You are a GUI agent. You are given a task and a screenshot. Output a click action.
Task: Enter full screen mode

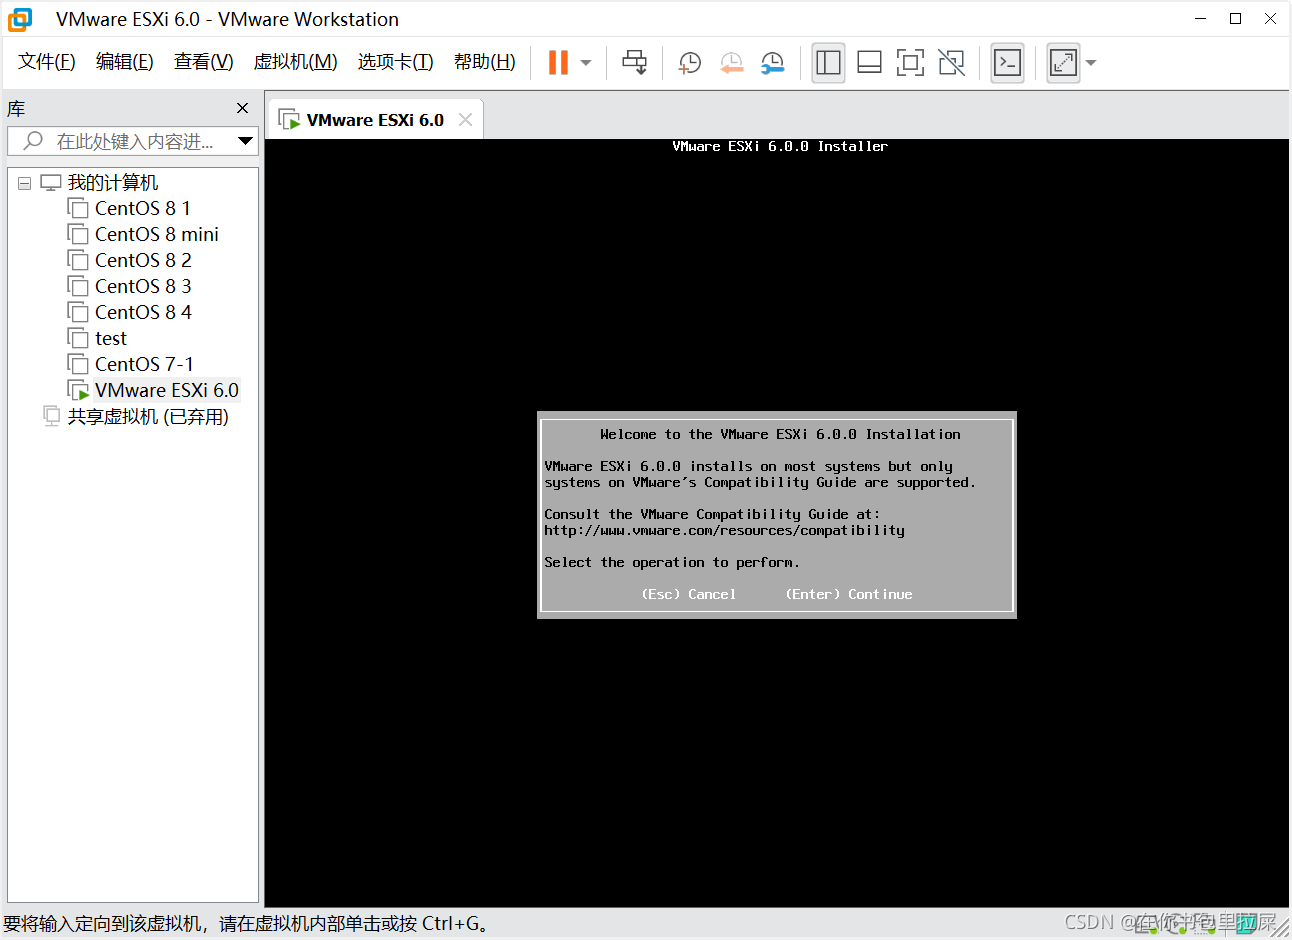[x=910, y=62]
